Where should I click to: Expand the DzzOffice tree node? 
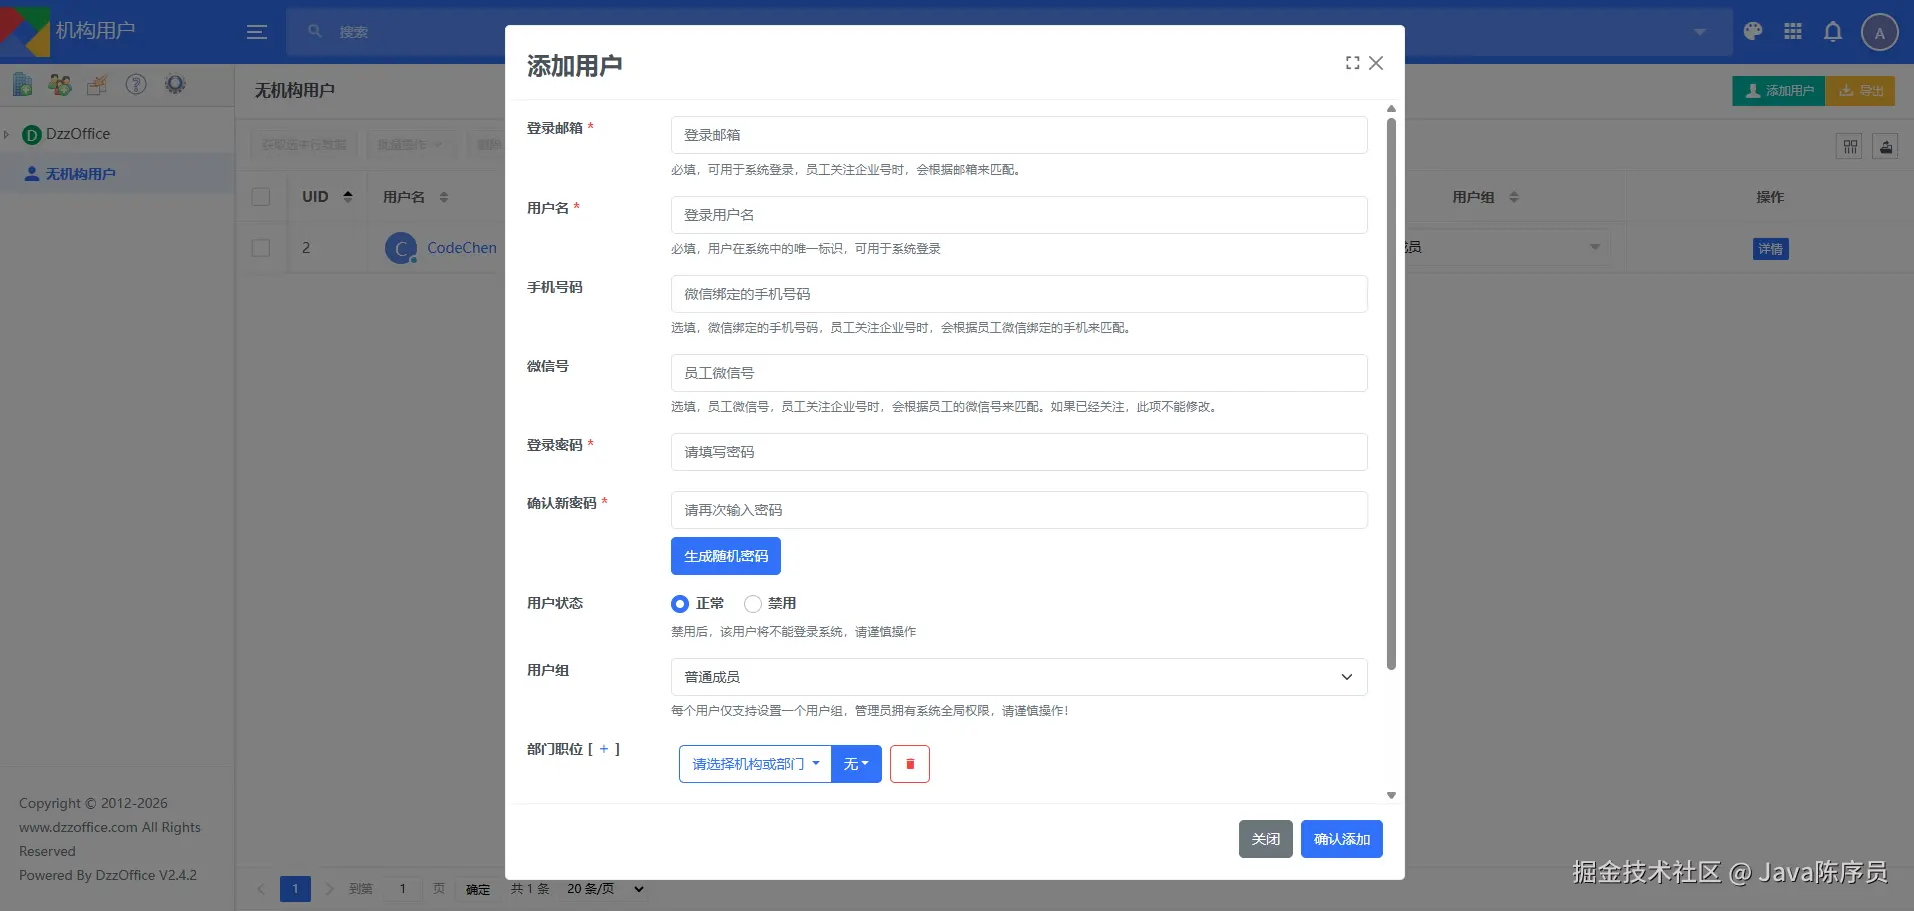pos(7,134)
